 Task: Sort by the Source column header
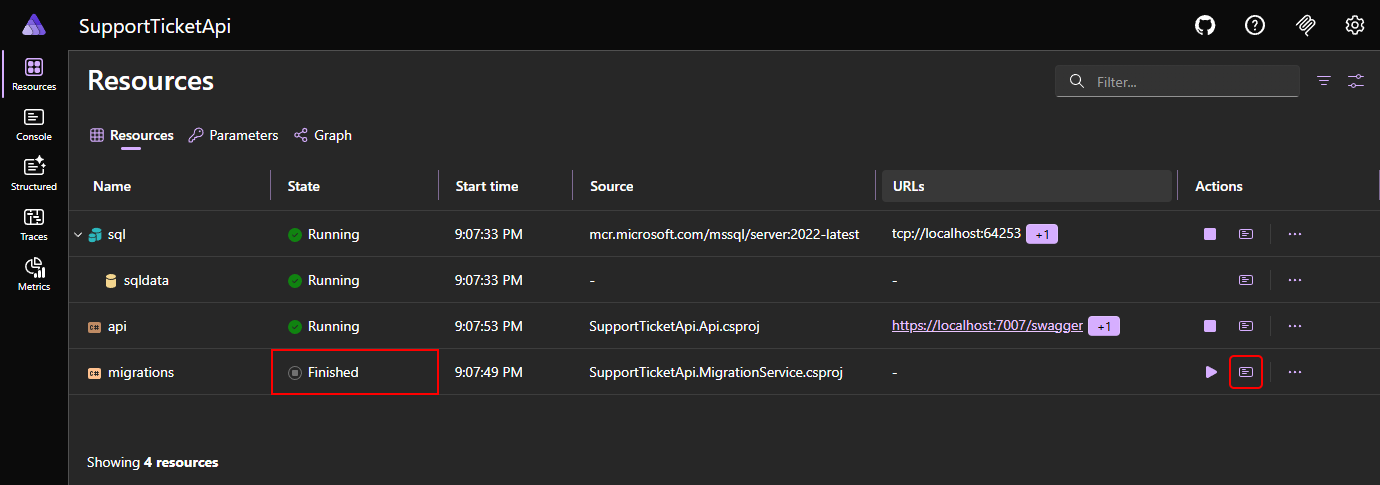tap(611, 186)
